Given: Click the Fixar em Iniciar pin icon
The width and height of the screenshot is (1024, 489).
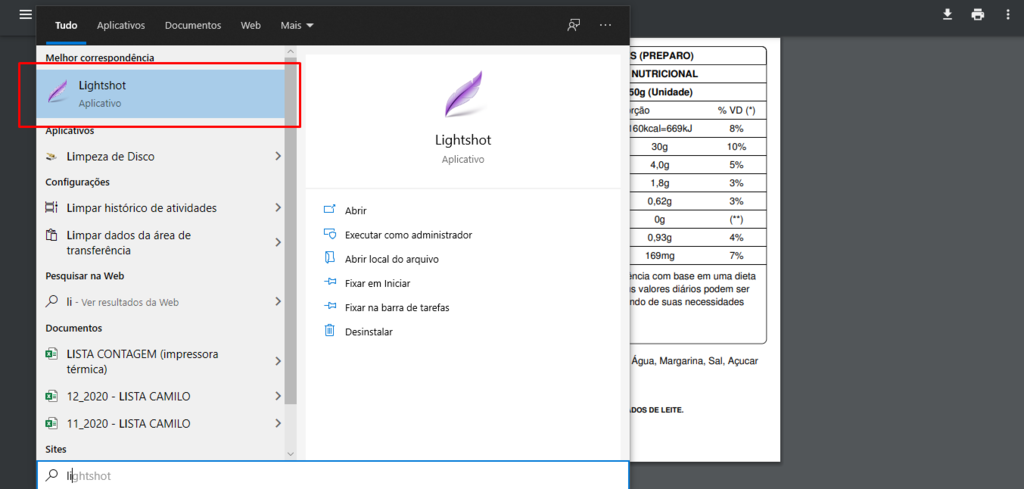Looking at the screenshot, I should click(x=330, y=283).
